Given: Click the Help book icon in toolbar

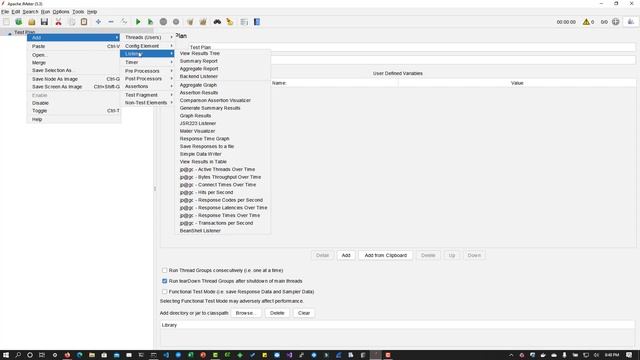Looking at the screenshot, I should pyautogui.click(x=257, y=22).
